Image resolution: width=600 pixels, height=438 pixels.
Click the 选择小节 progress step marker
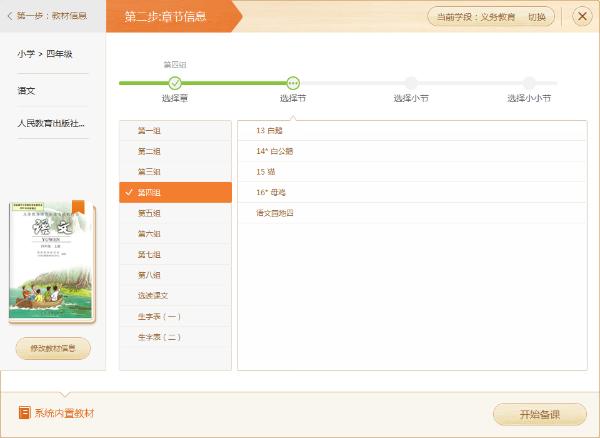[411, 83]
